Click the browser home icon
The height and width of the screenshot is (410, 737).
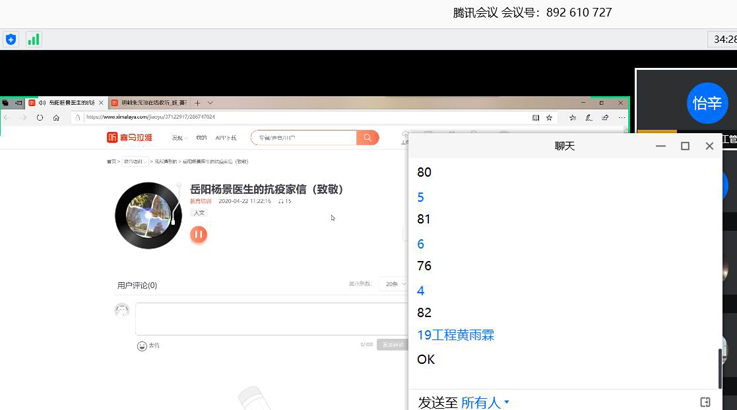coord(56,117)
